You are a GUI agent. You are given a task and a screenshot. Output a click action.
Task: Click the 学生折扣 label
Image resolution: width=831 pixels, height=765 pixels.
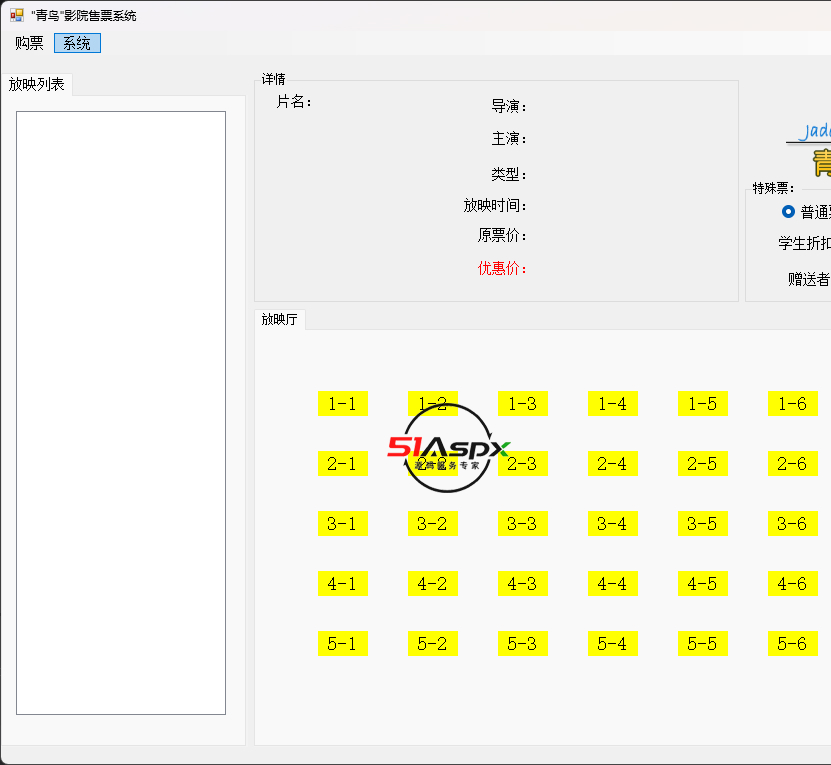pyautogui.click(x=804, y=243)
